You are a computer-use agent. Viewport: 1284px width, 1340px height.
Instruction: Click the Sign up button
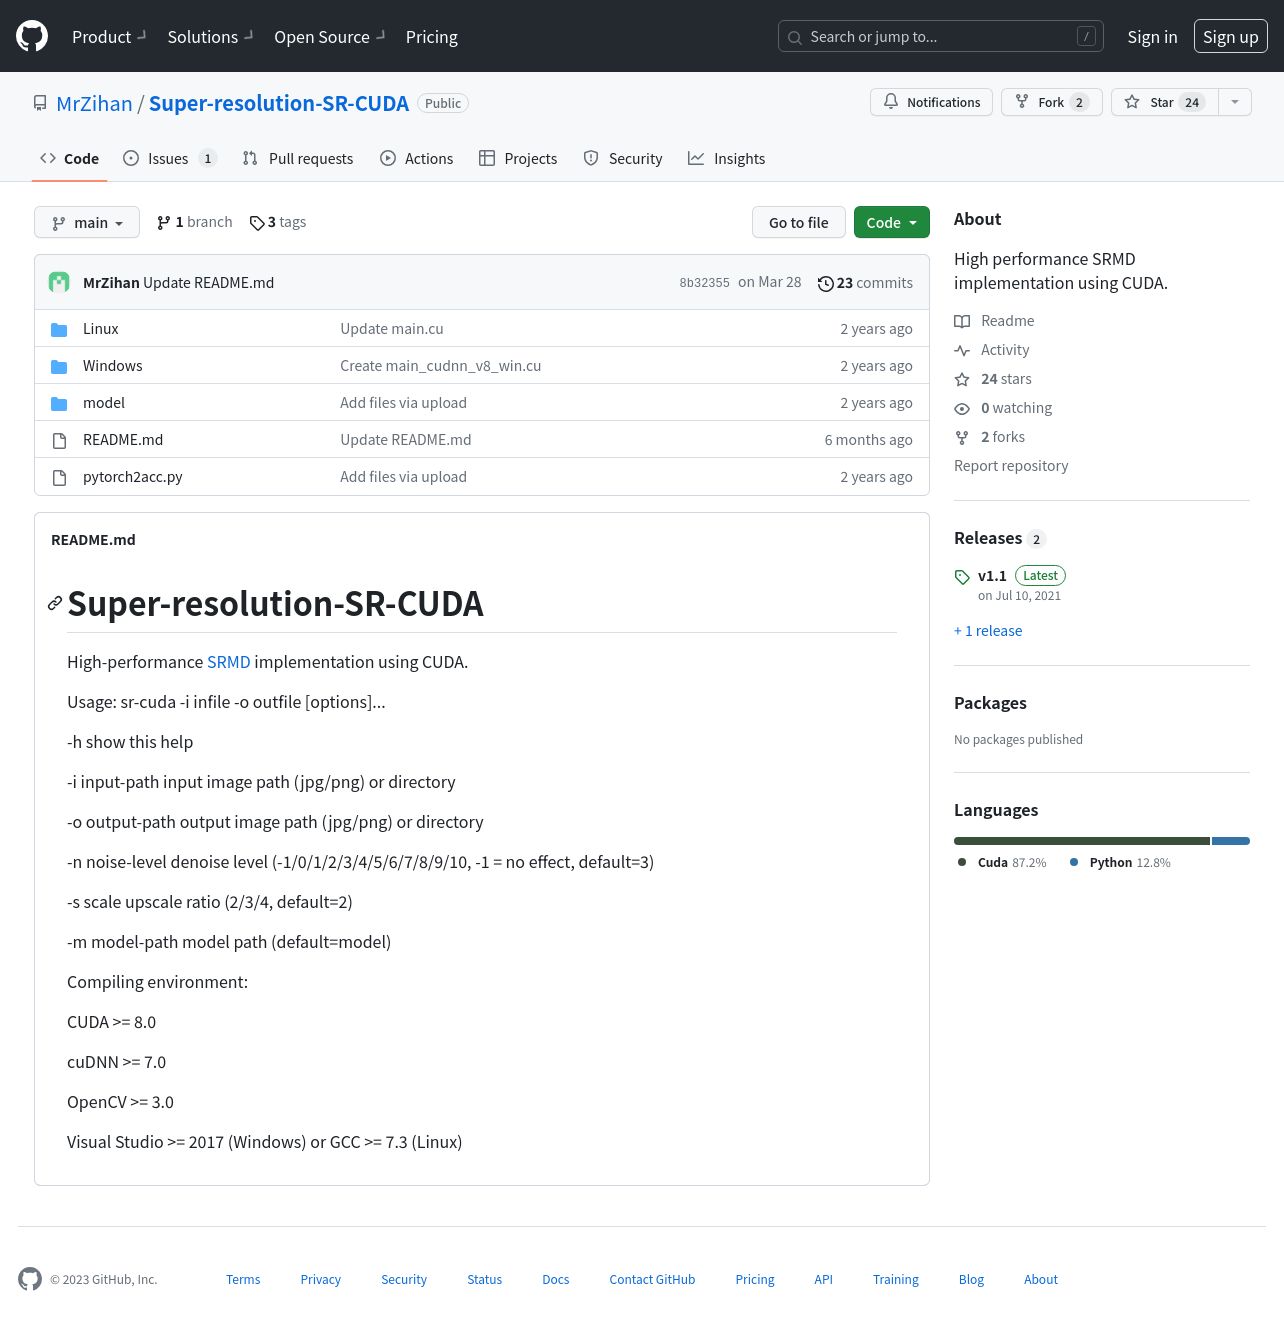[1231, 36]
